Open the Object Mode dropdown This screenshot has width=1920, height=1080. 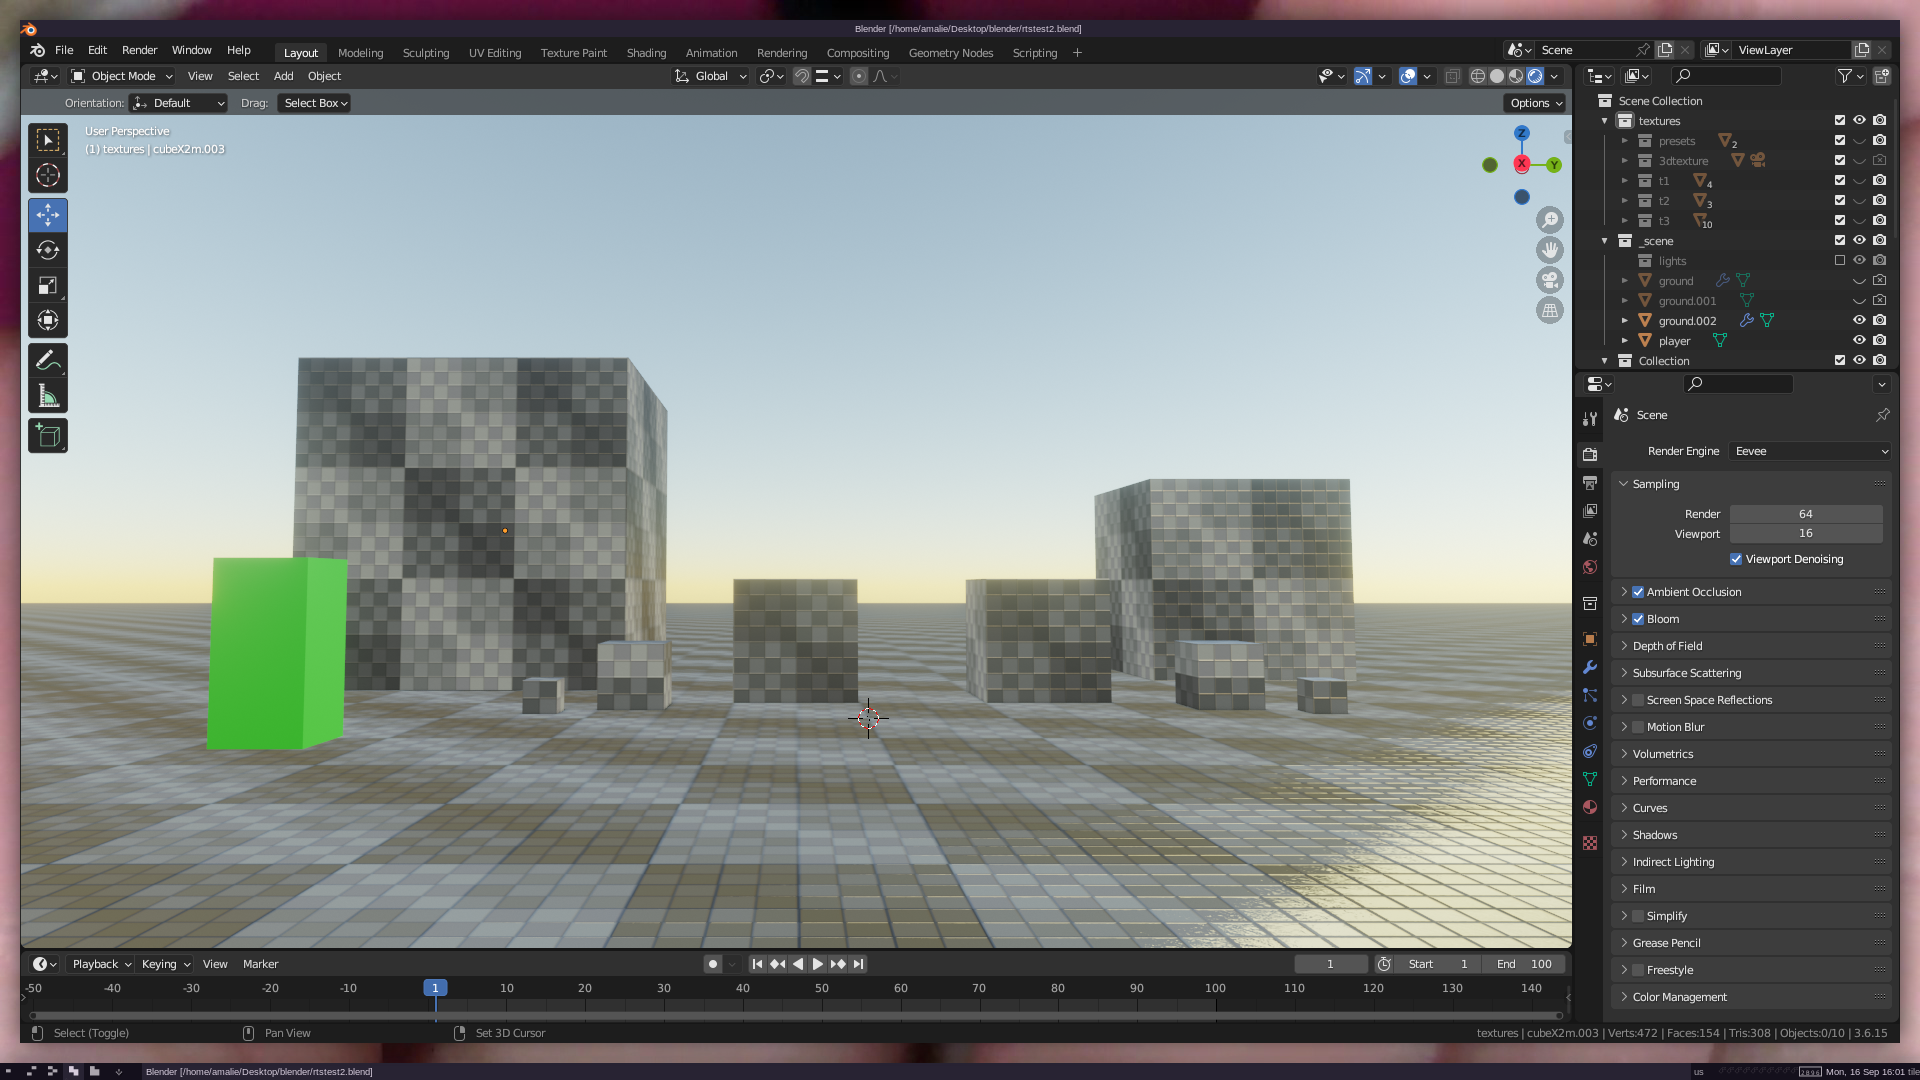[x=122, y=76]
